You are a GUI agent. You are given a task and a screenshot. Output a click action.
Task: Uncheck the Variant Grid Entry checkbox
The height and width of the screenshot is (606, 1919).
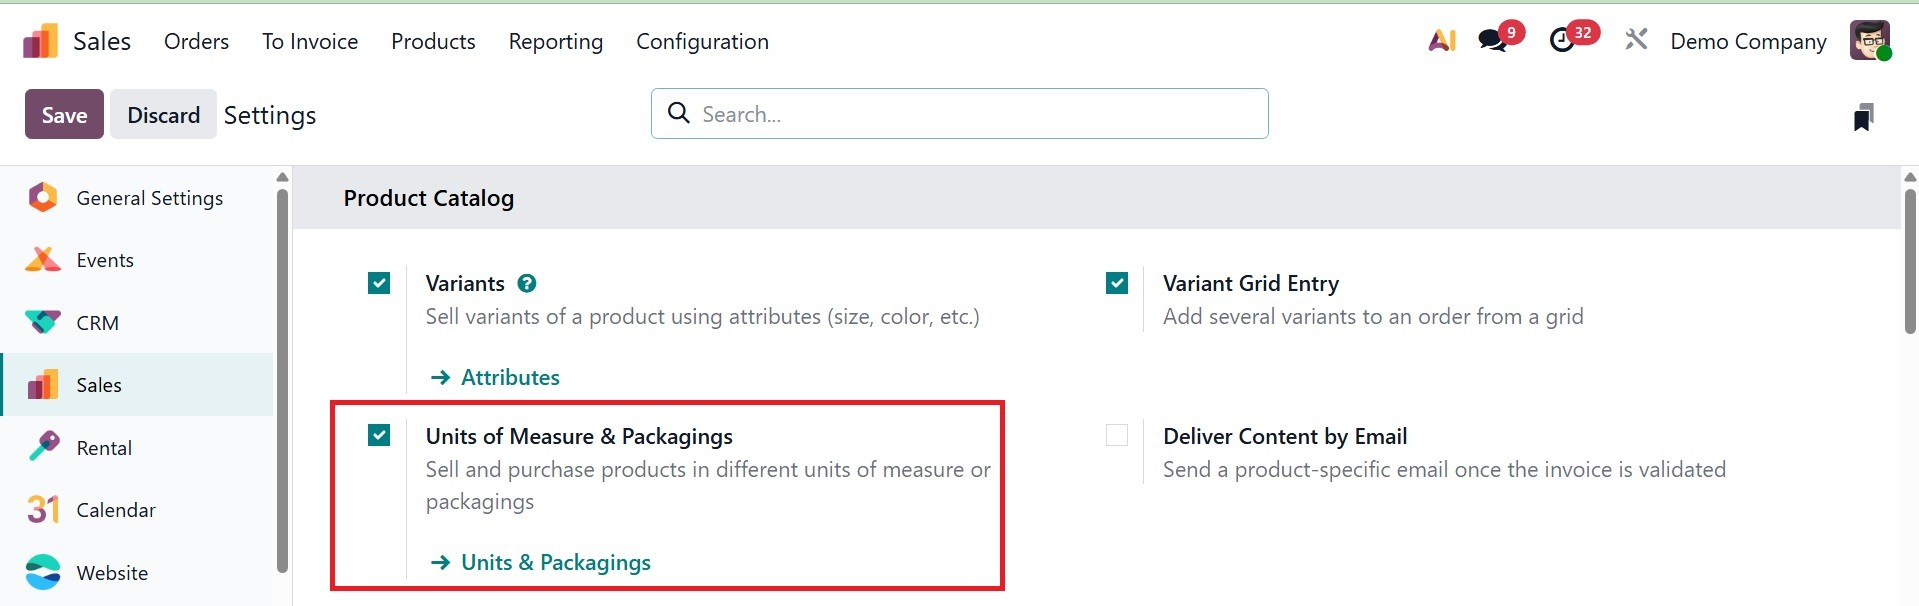[x=1117, y=284]
